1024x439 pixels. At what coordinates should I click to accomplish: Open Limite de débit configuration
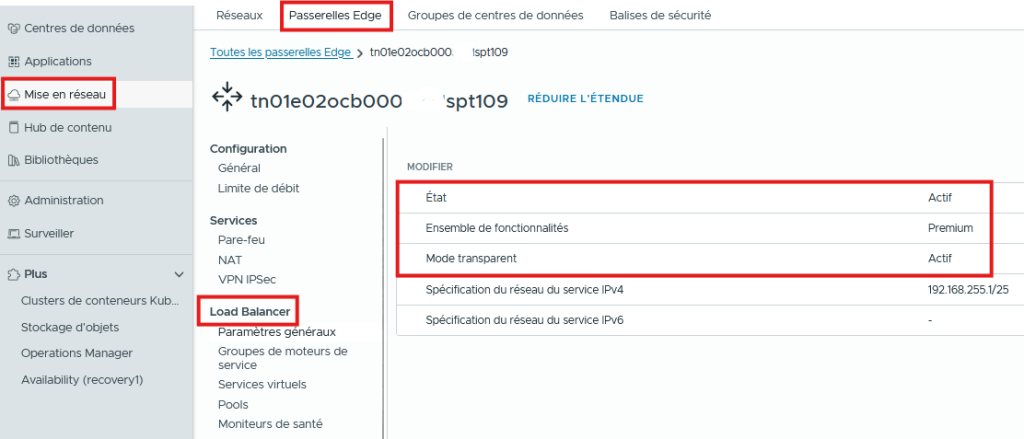[258, 188]
